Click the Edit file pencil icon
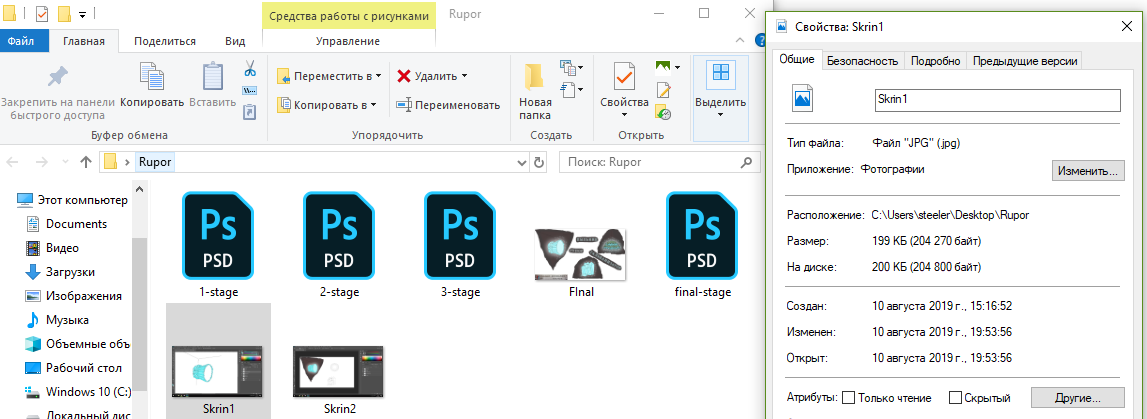1147x419 pixels. (663, 90)
